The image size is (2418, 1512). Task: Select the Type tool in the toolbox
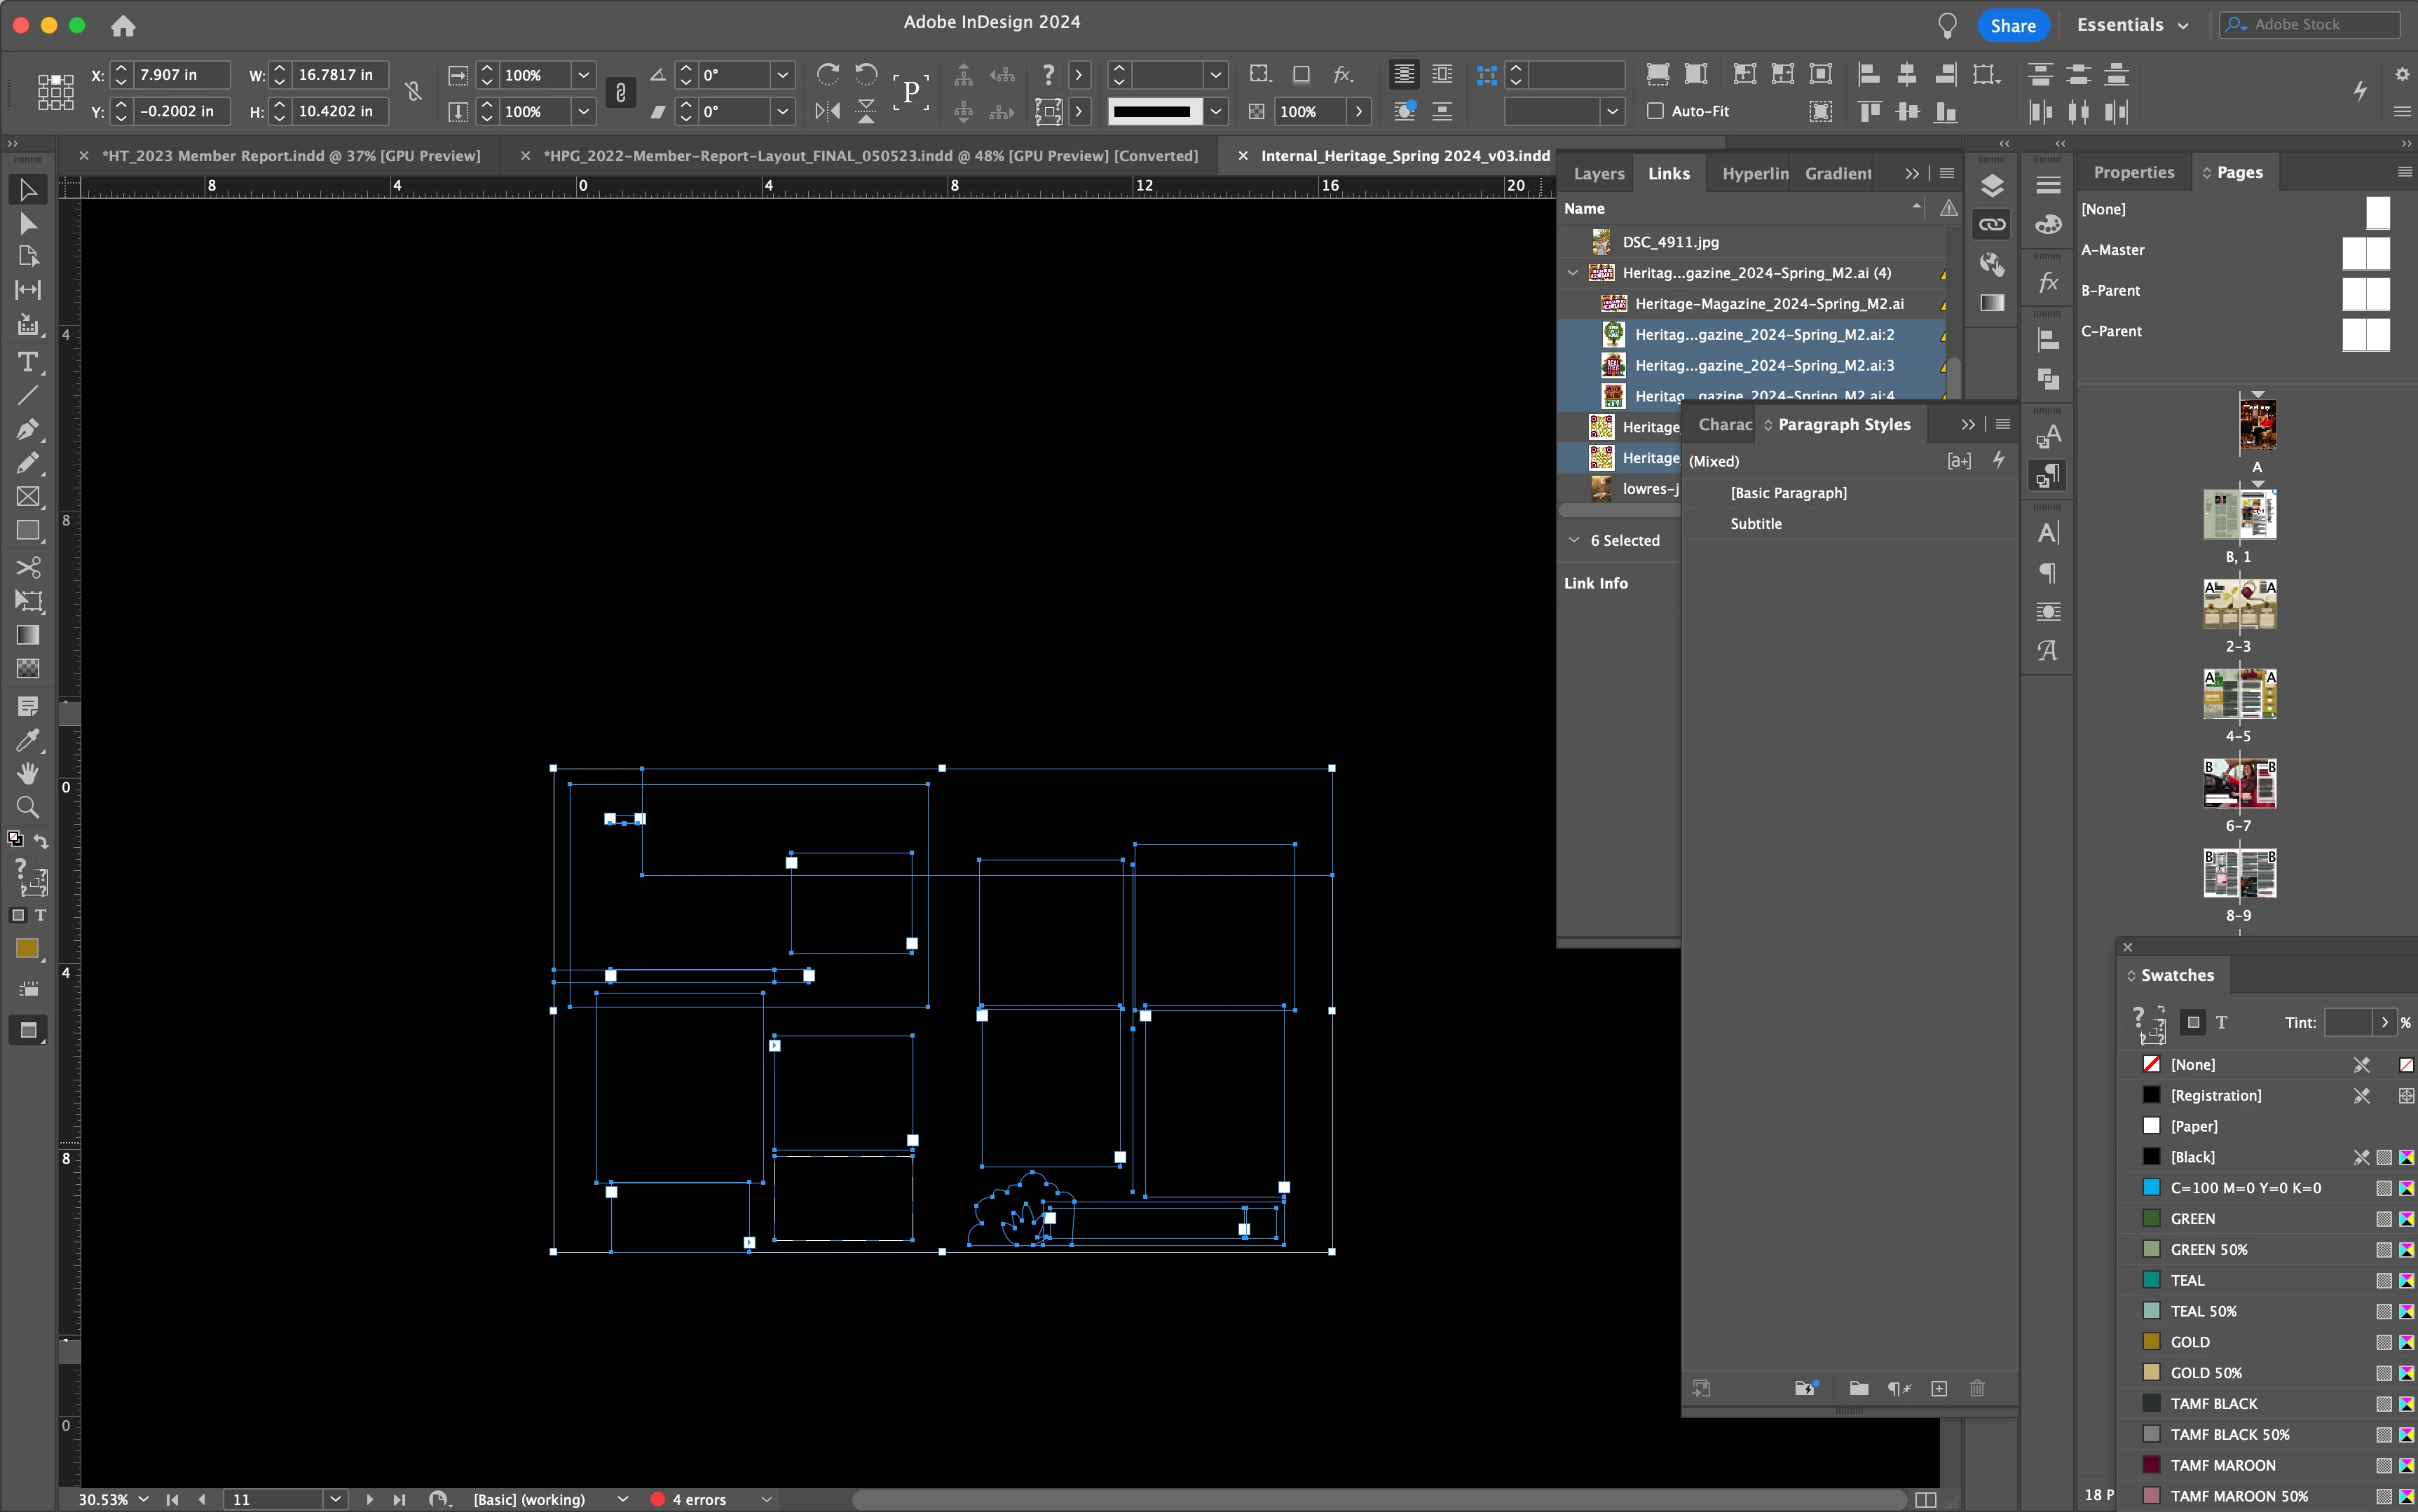point(28,362)
